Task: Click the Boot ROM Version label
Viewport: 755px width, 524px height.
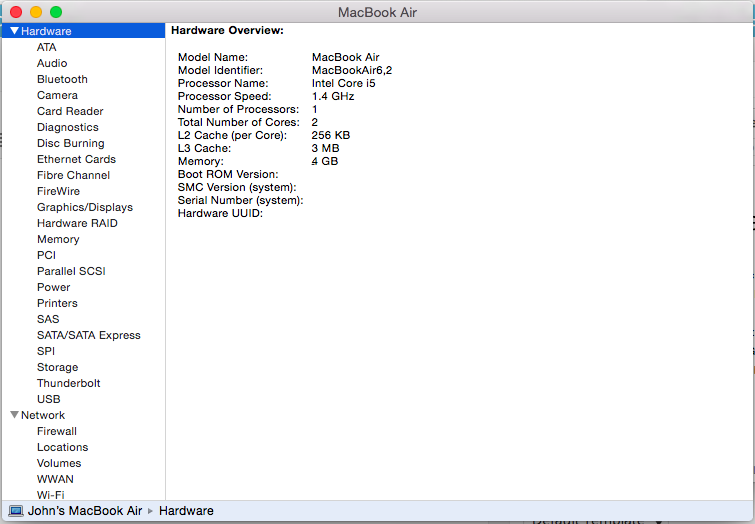Action: (228, 174)
